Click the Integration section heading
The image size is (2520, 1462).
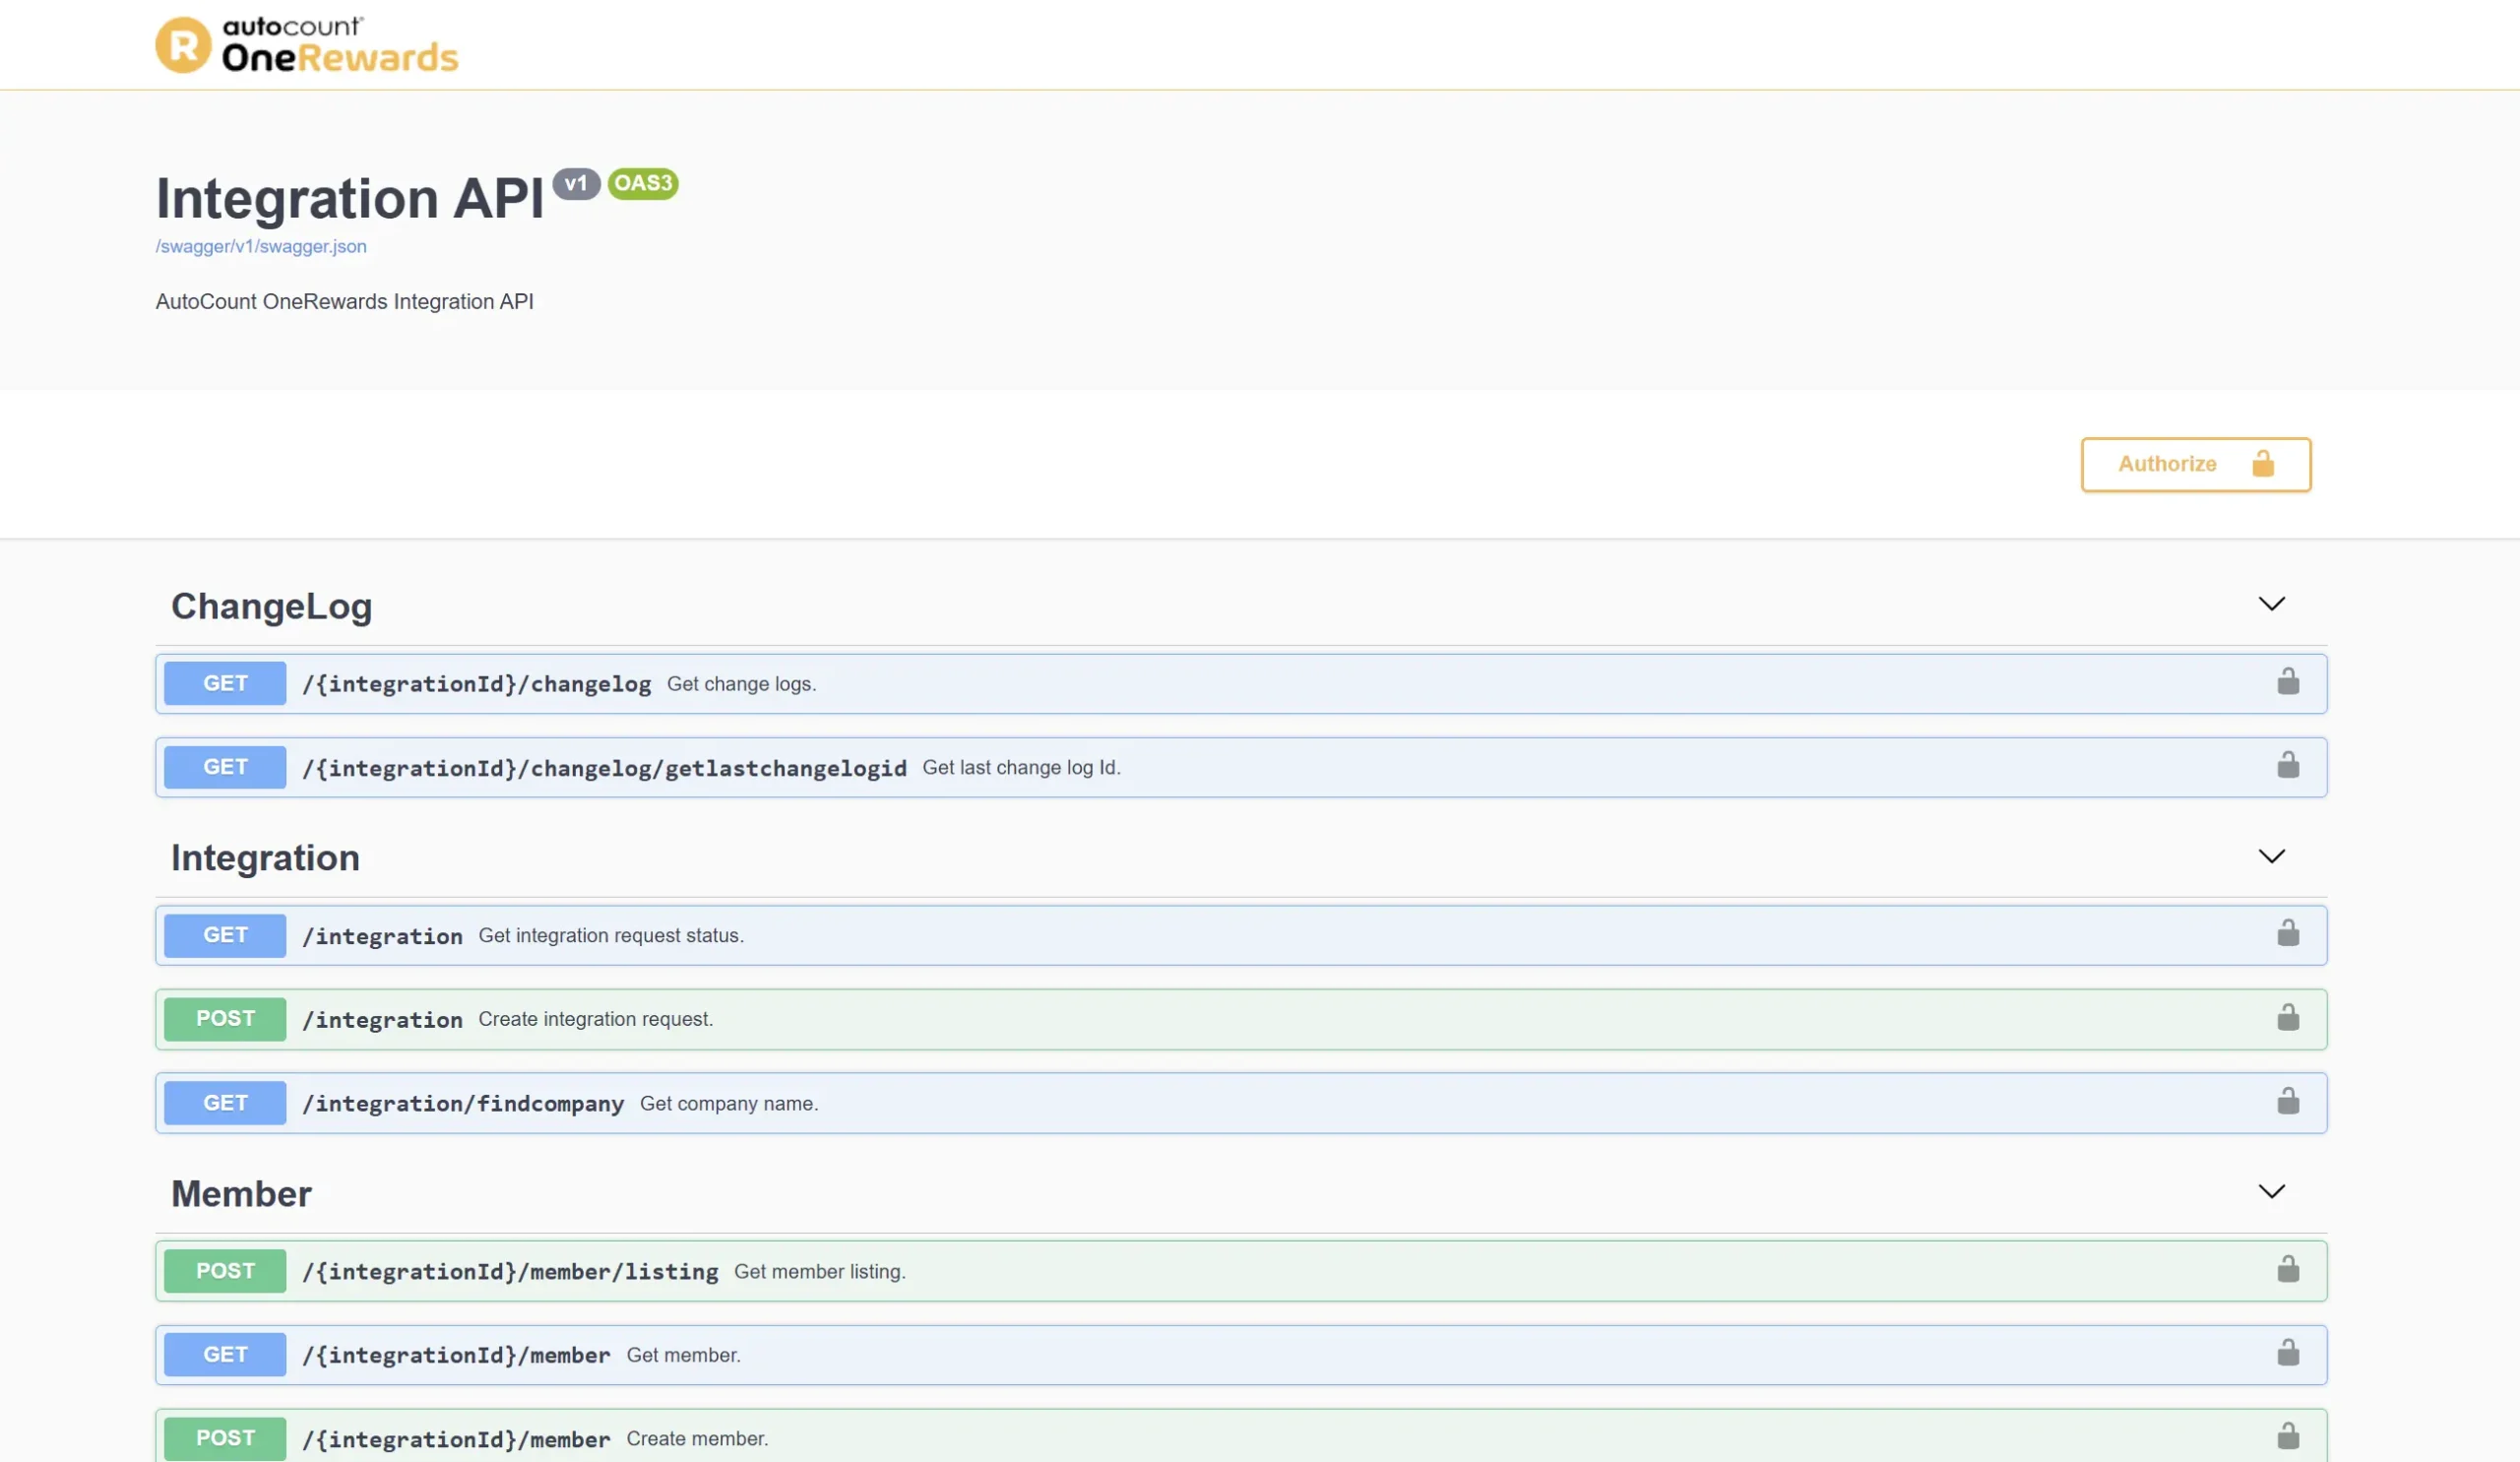point(265,858)
